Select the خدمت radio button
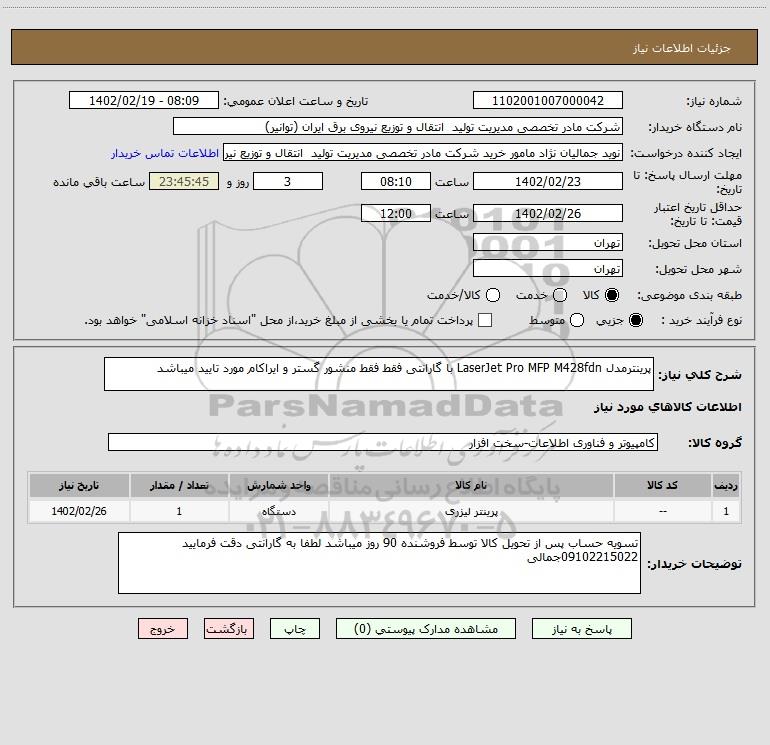This screenshot has height=745, width=770. click(x=560, y=295)
